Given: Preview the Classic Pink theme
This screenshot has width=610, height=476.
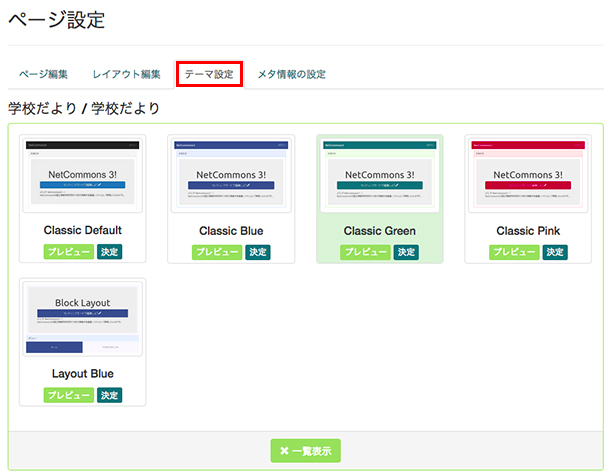Looking at the screenshot, I should [x=514, y=252].
